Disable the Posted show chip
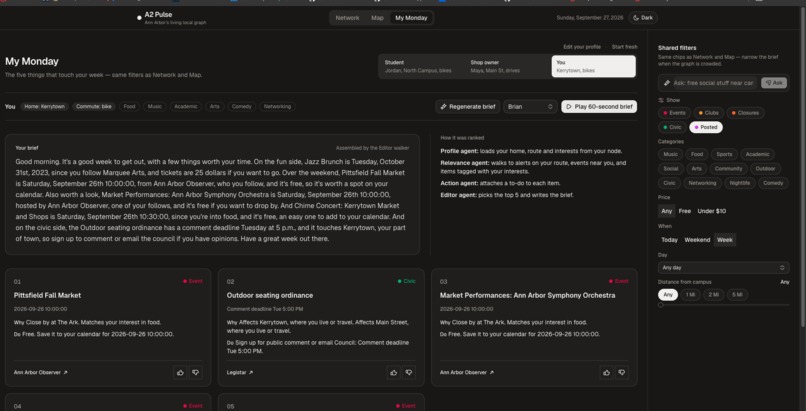This screenshot has height=411, width=806. coord(705,127)
